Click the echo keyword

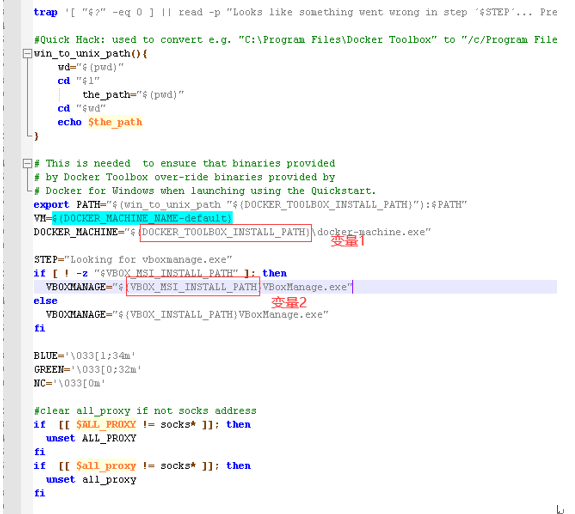pos(69,122)
